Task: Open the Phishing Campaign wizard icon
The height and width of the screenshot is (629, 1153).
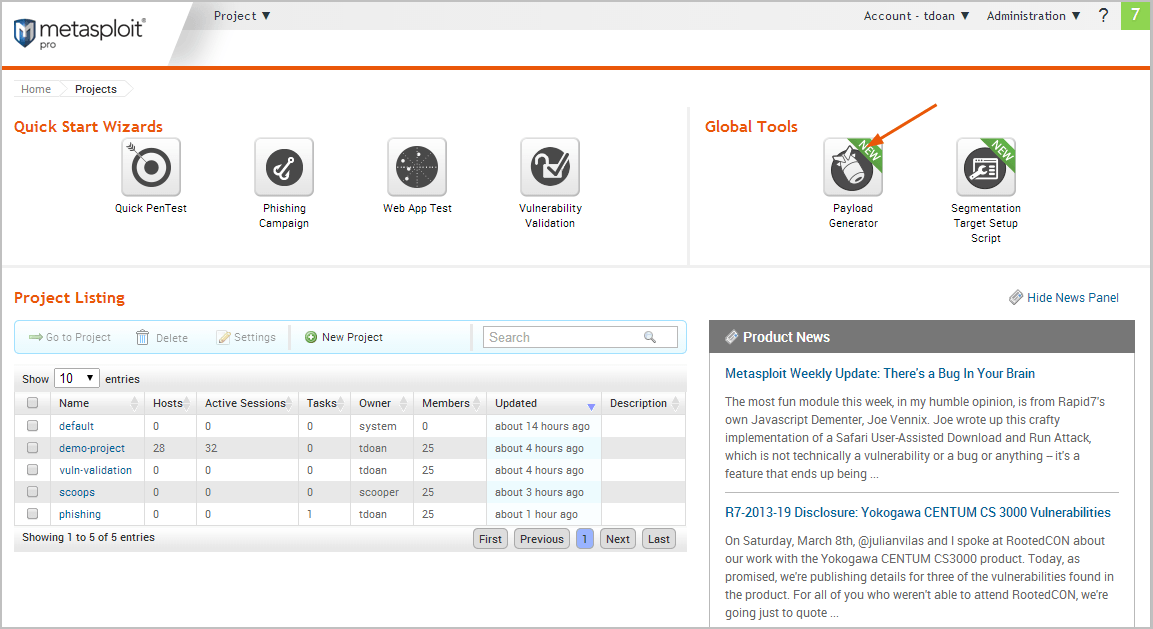Action: [x=284, y=168]
